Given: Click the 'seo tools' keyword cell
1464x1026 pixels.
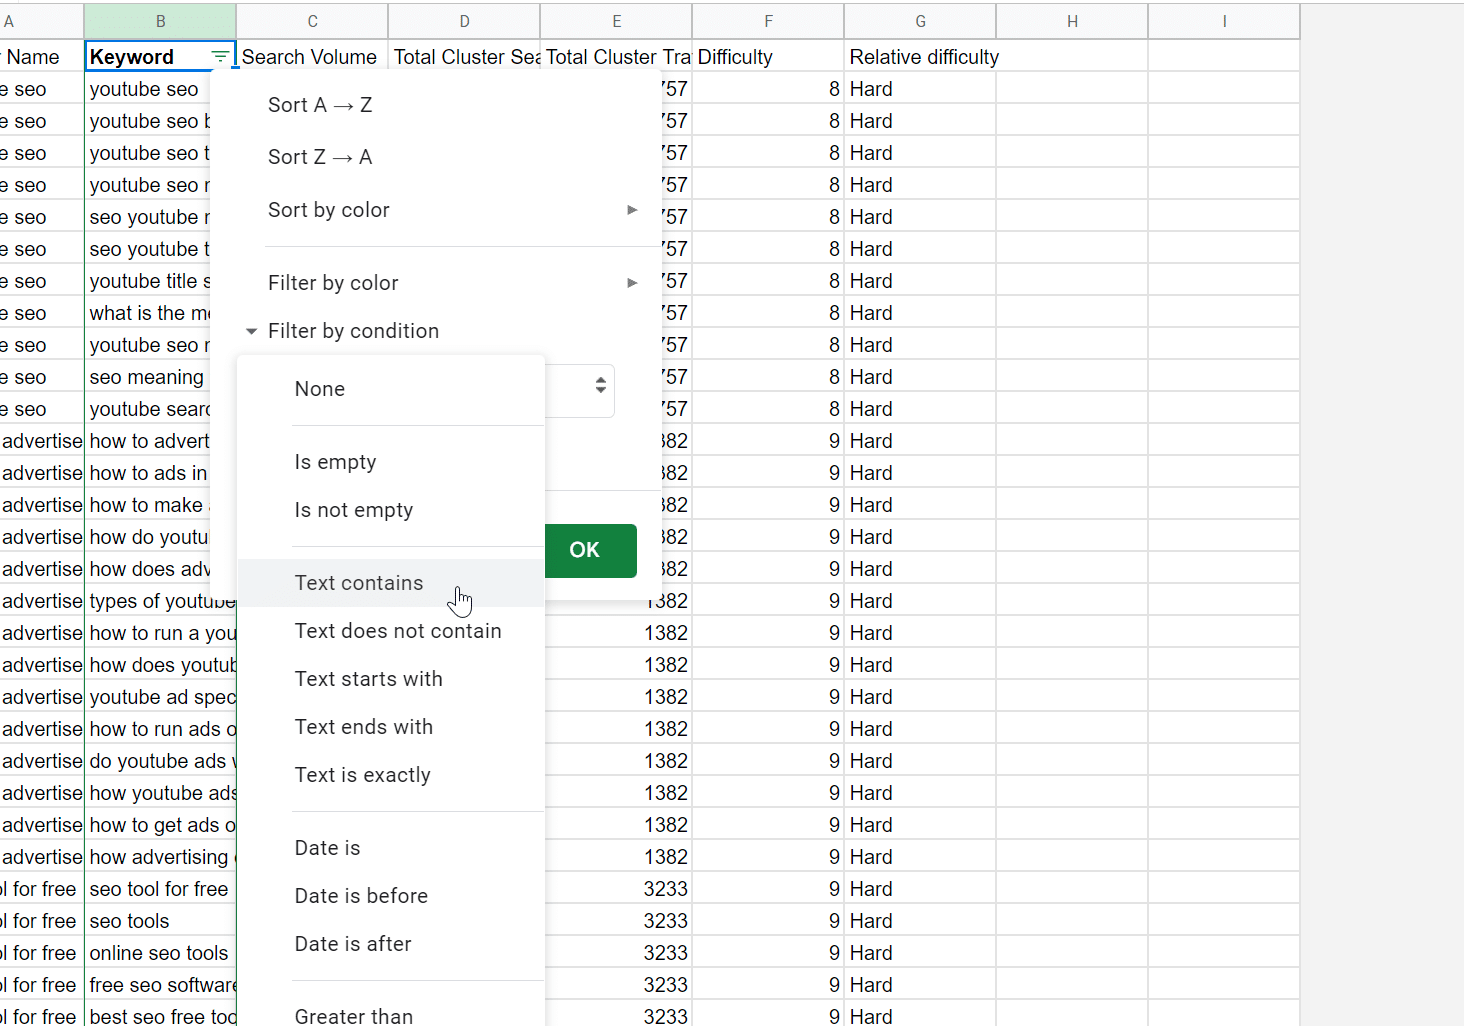Looking at the screenshot, I should 160,921.
